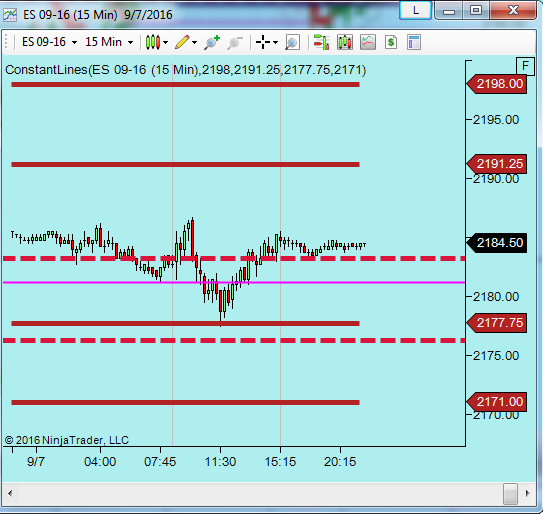
Task: Click the NinjaTrader chart icon in title bar
Action: pos(10,15)
